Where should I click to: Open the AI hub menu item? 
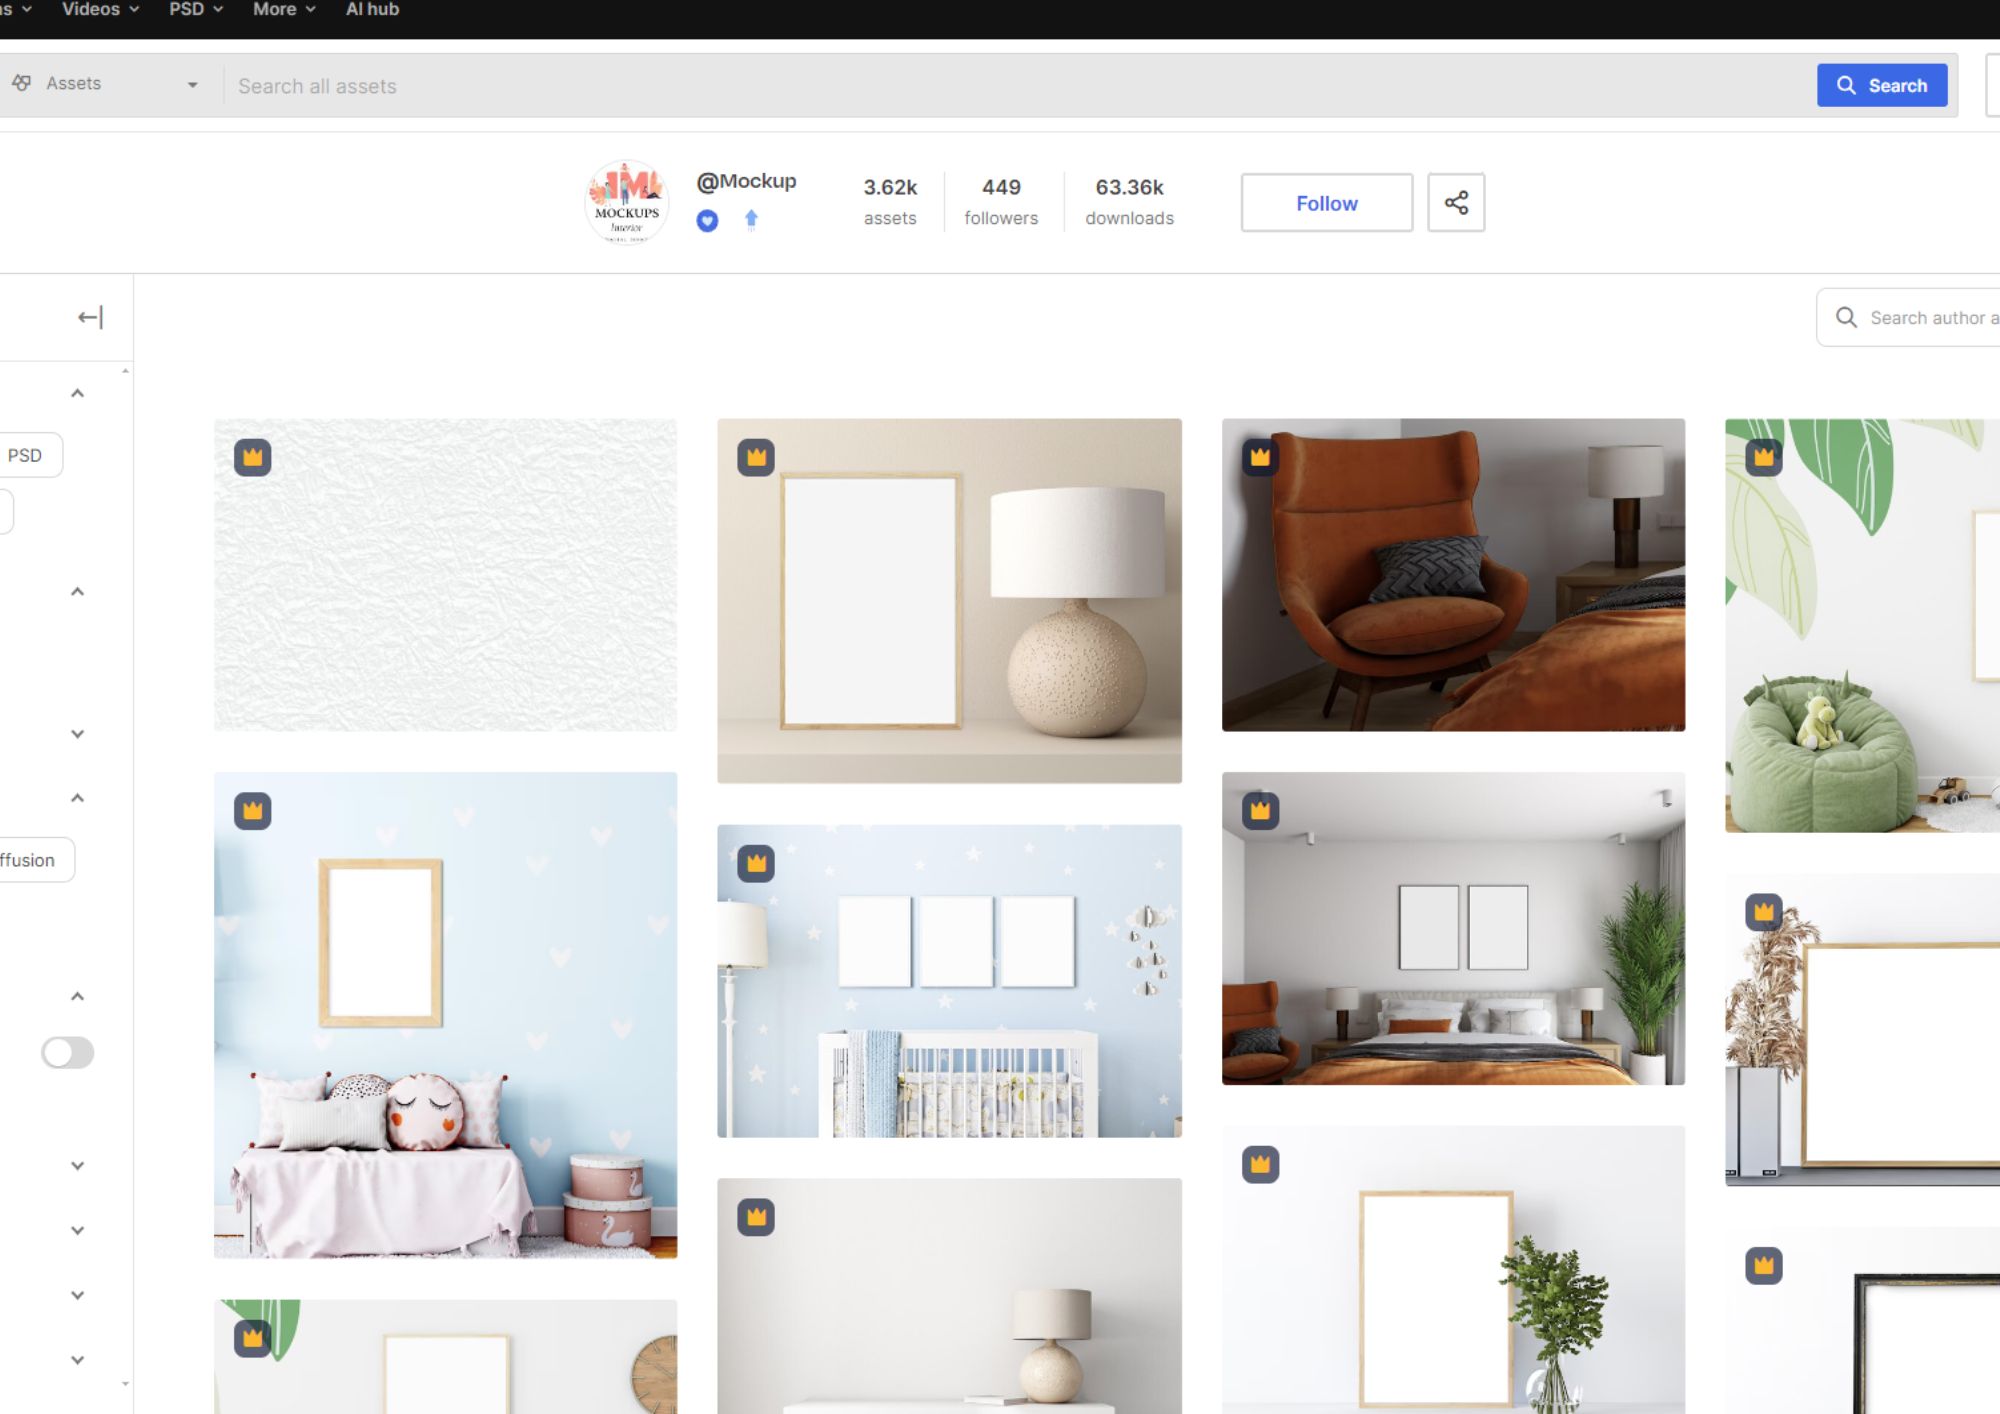click(x=372, y=10)
